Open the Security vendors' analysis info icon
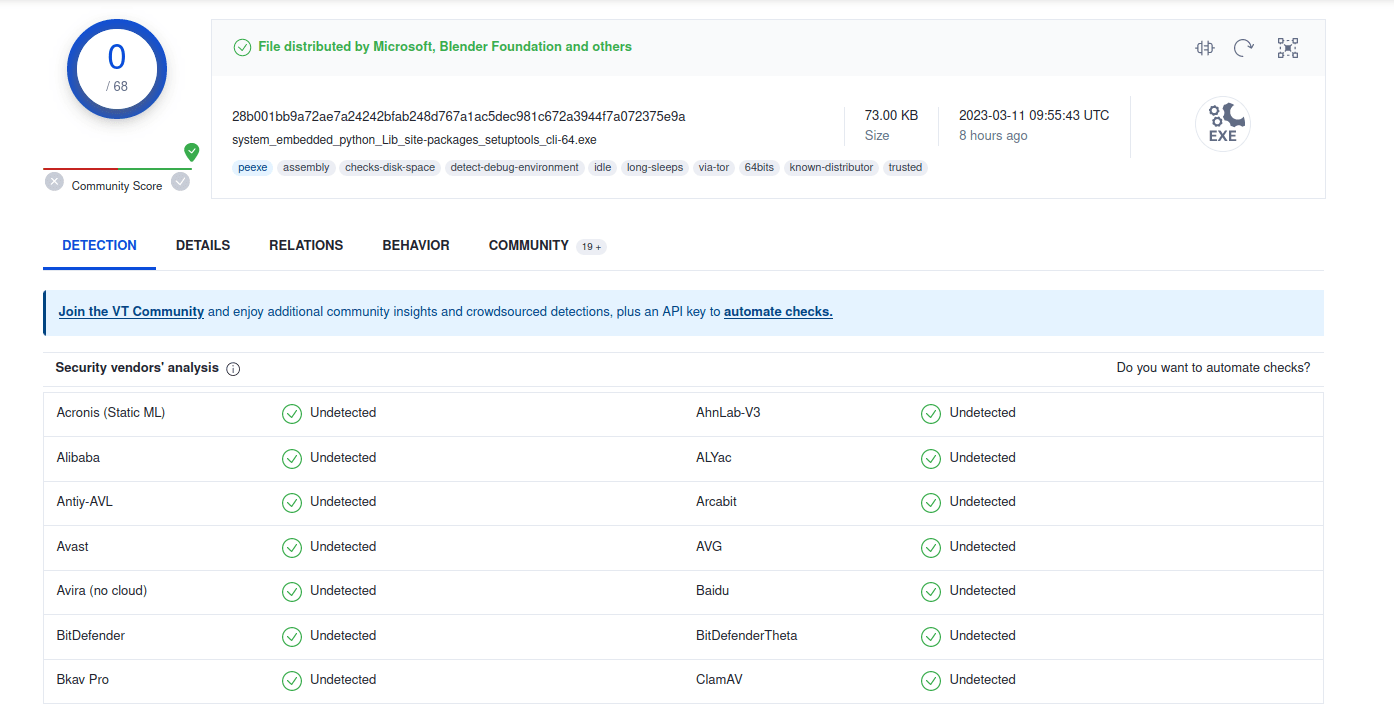 232,368
